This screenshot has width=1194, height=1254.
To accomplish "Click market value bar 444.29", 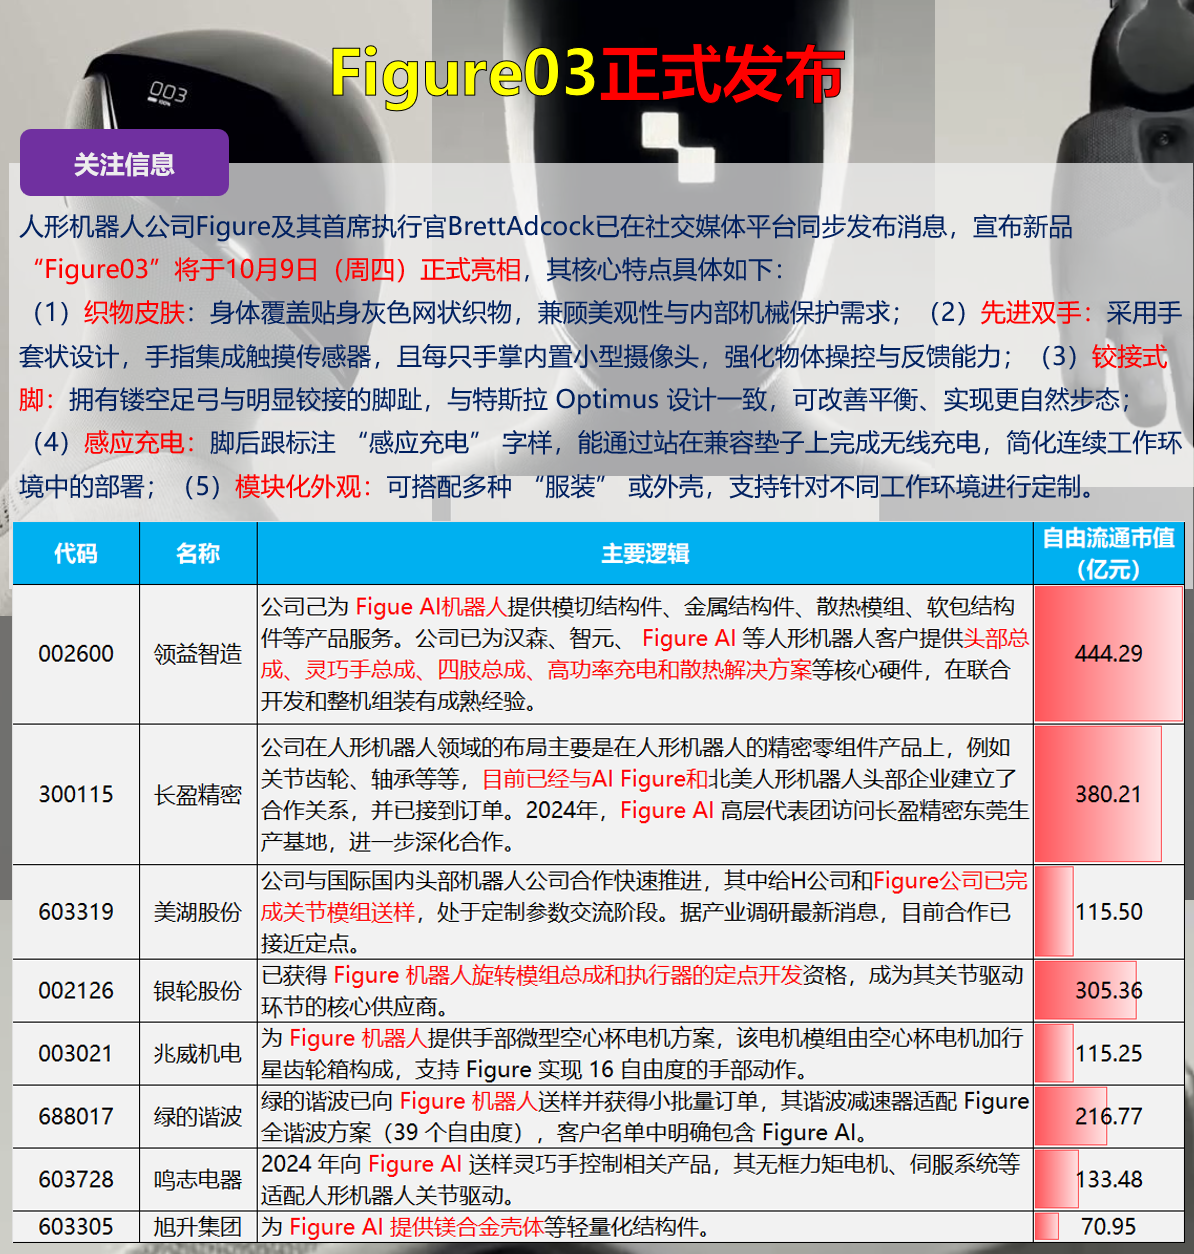I will tap(1108, 654).
